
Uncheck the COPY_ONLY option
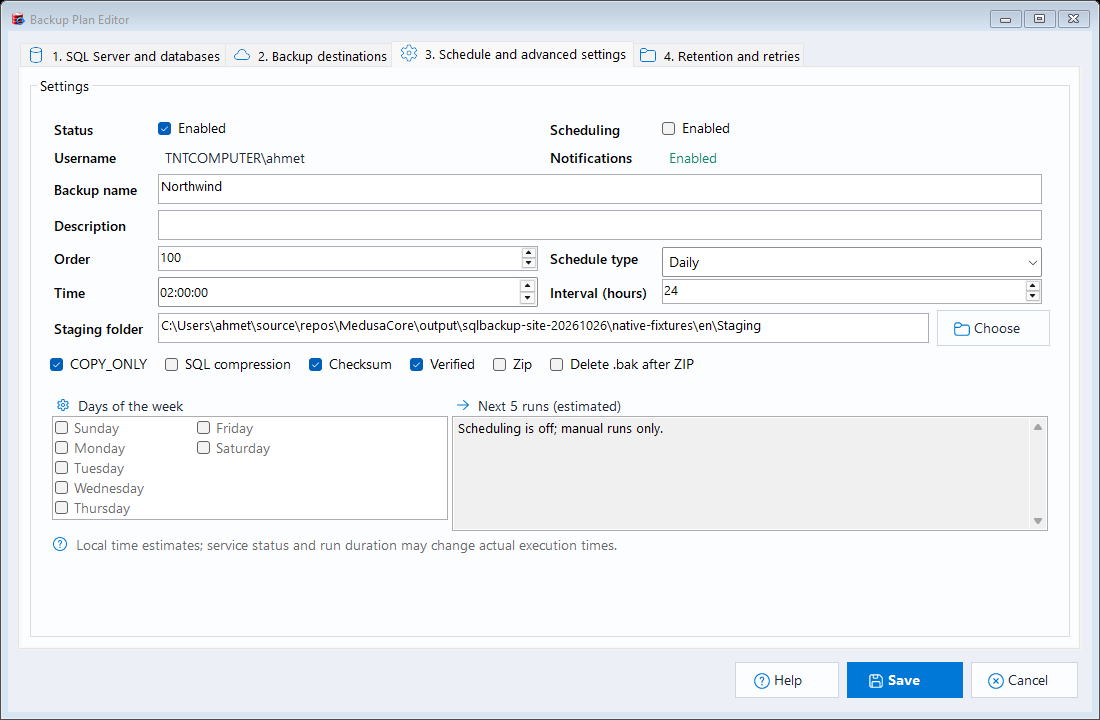57,364
